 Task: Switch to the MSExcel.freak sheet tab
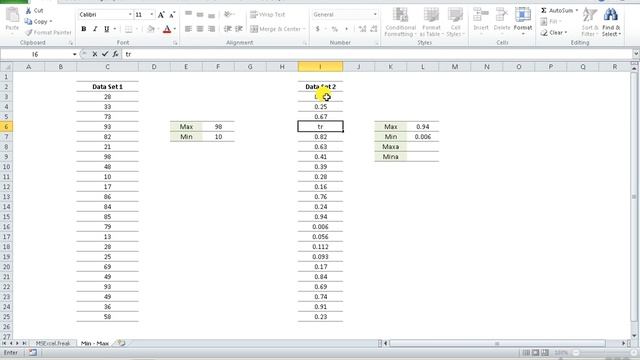[x=53, y=343]
